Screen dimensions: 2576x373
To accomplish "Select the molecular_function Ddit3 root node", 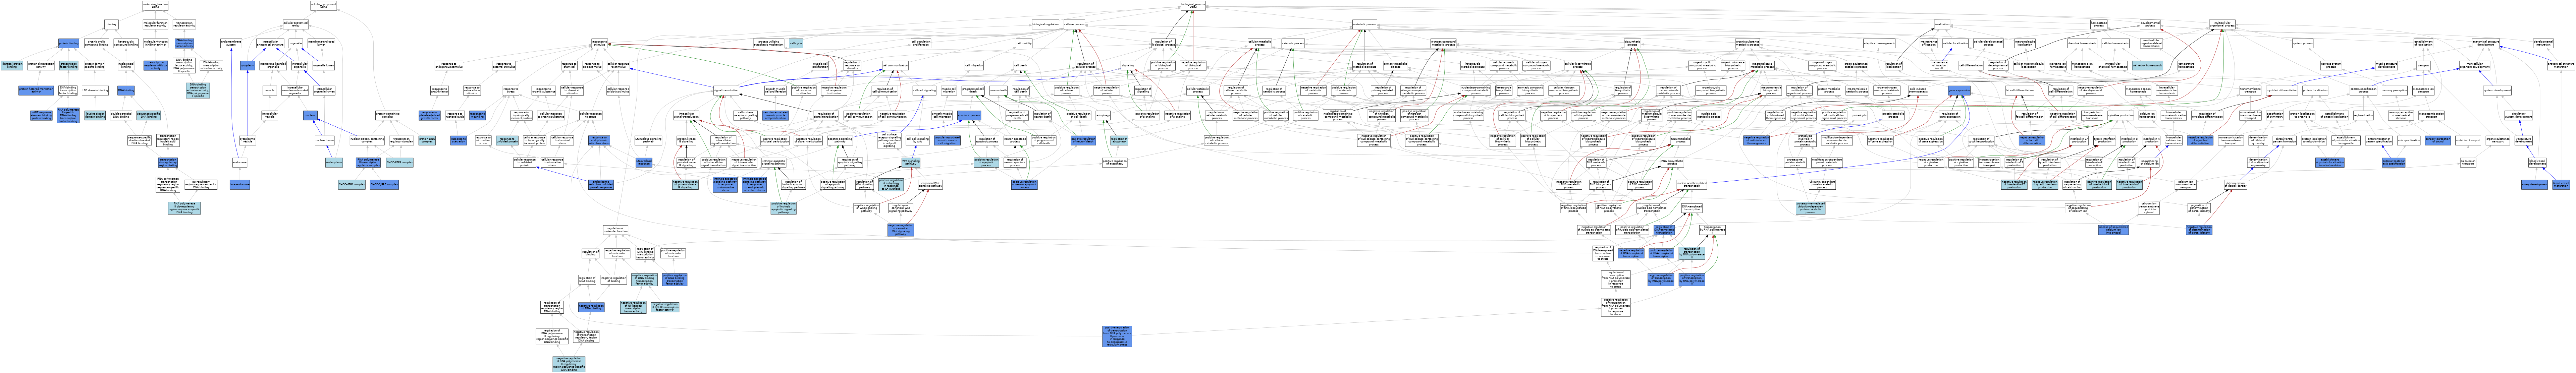I will [x=155, y=6].
